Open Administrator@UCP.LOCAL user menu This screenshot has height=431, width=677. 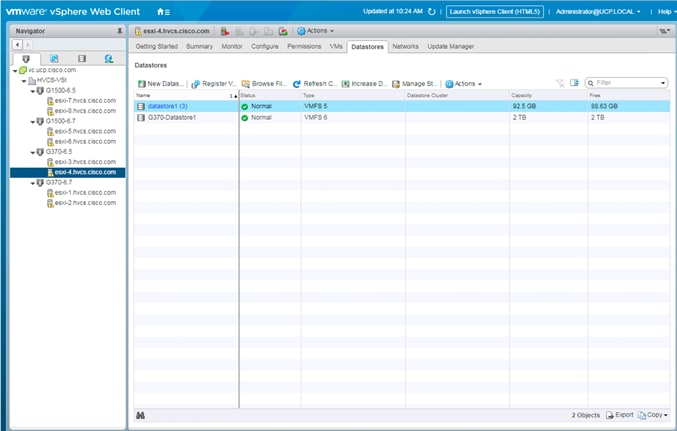pyautogui.click(x=598, y=12)
